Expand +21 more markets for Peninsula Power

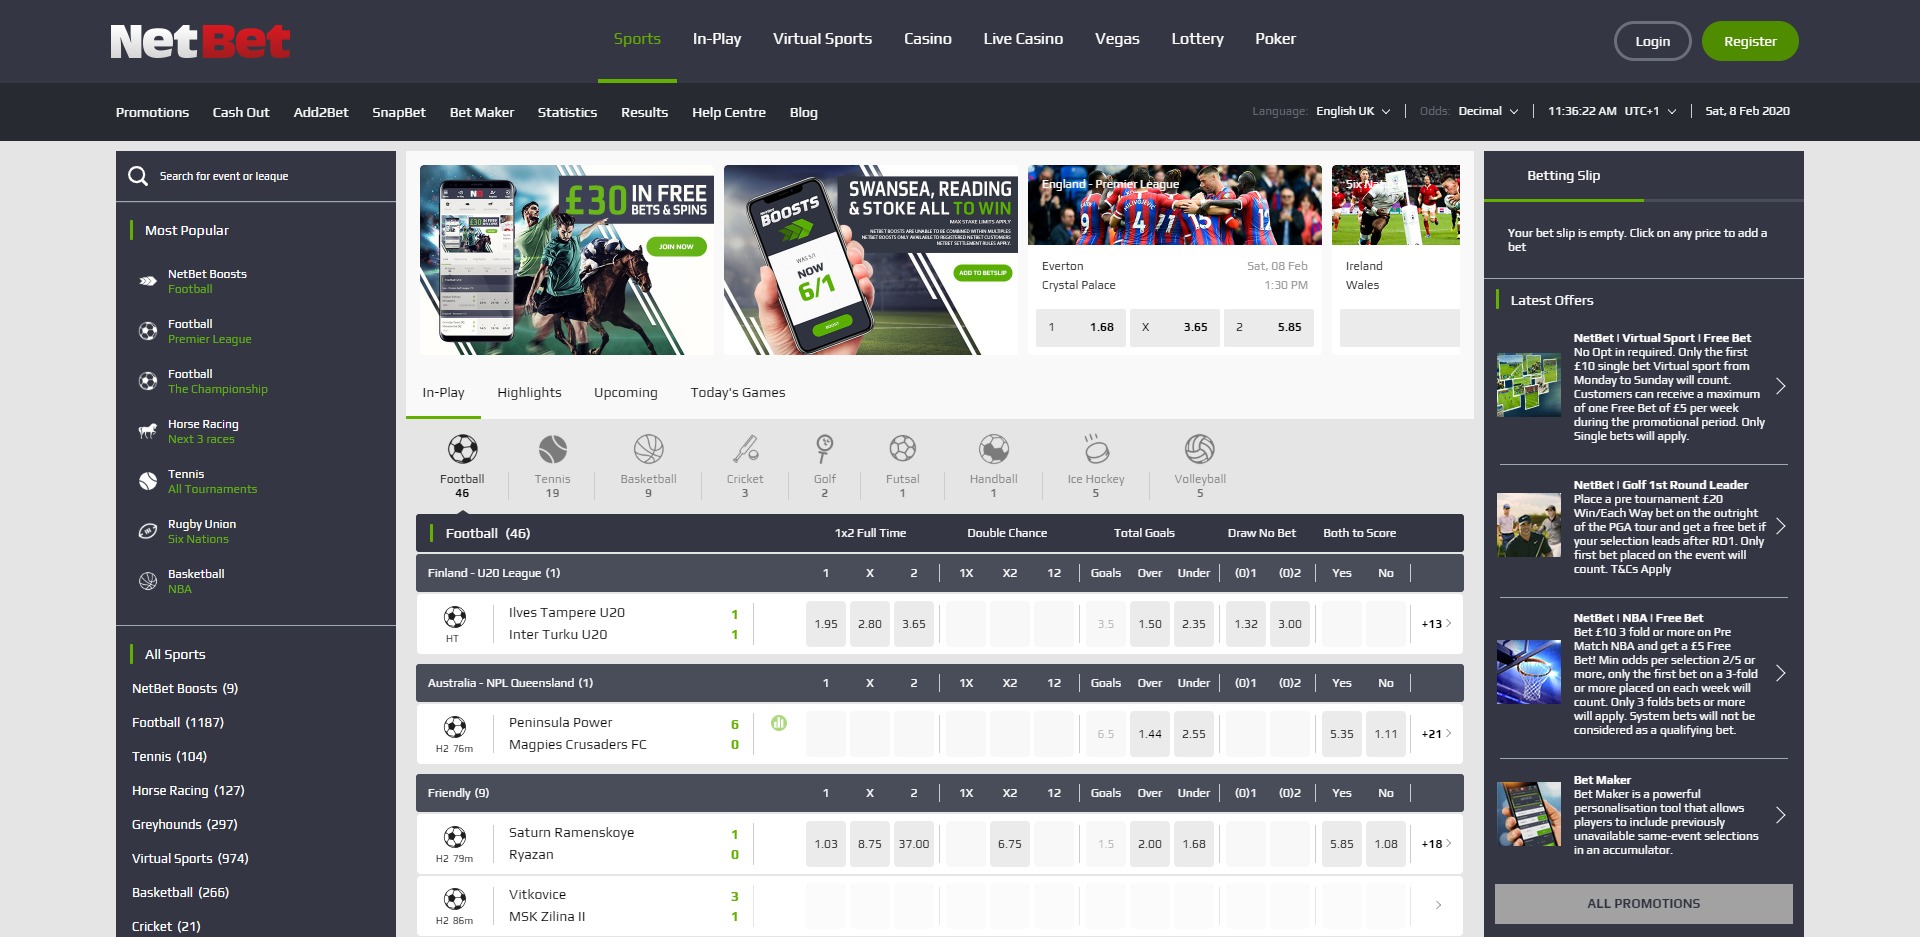click(1436, 733)
